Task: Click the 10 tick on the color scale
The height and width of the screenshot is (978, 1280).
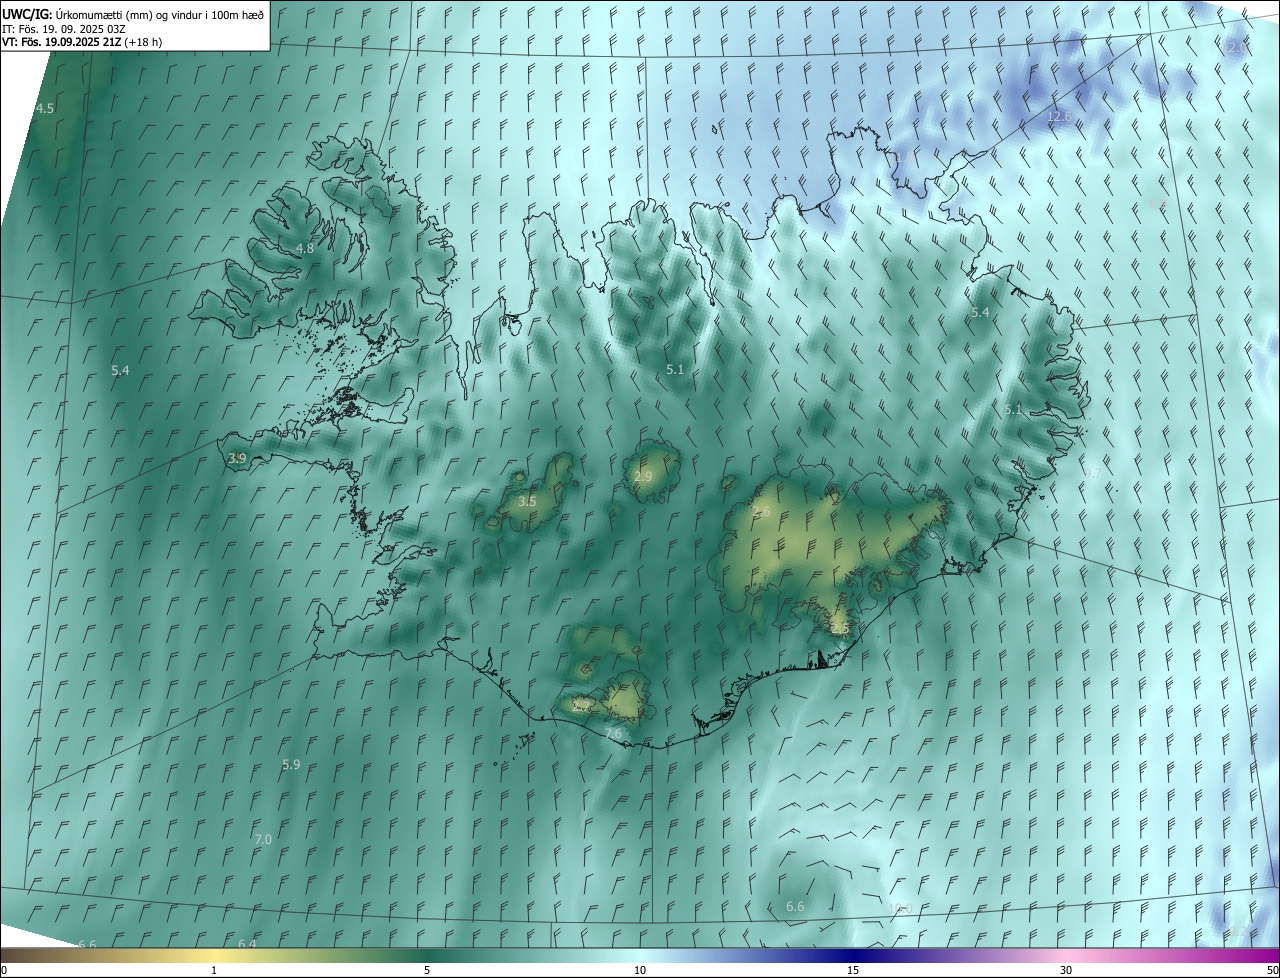Action: pos(640,970)
